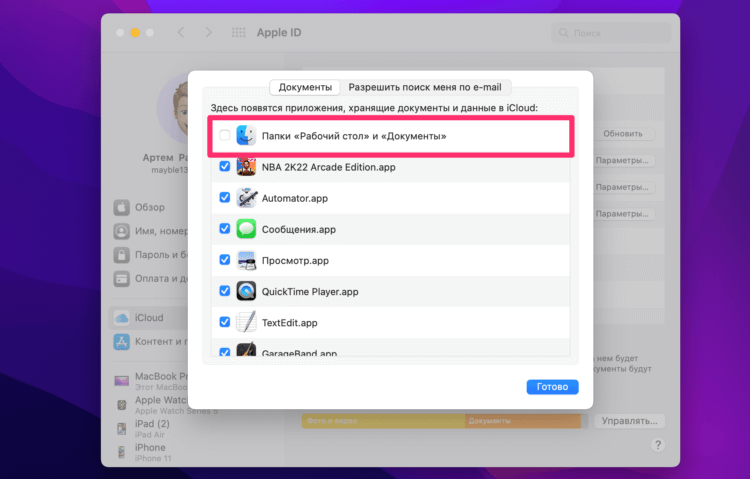Click the NBA 2K22 Arcade Edition.app label
The image size is (750, 479).
pyautogui.click(x=329, y=167)
